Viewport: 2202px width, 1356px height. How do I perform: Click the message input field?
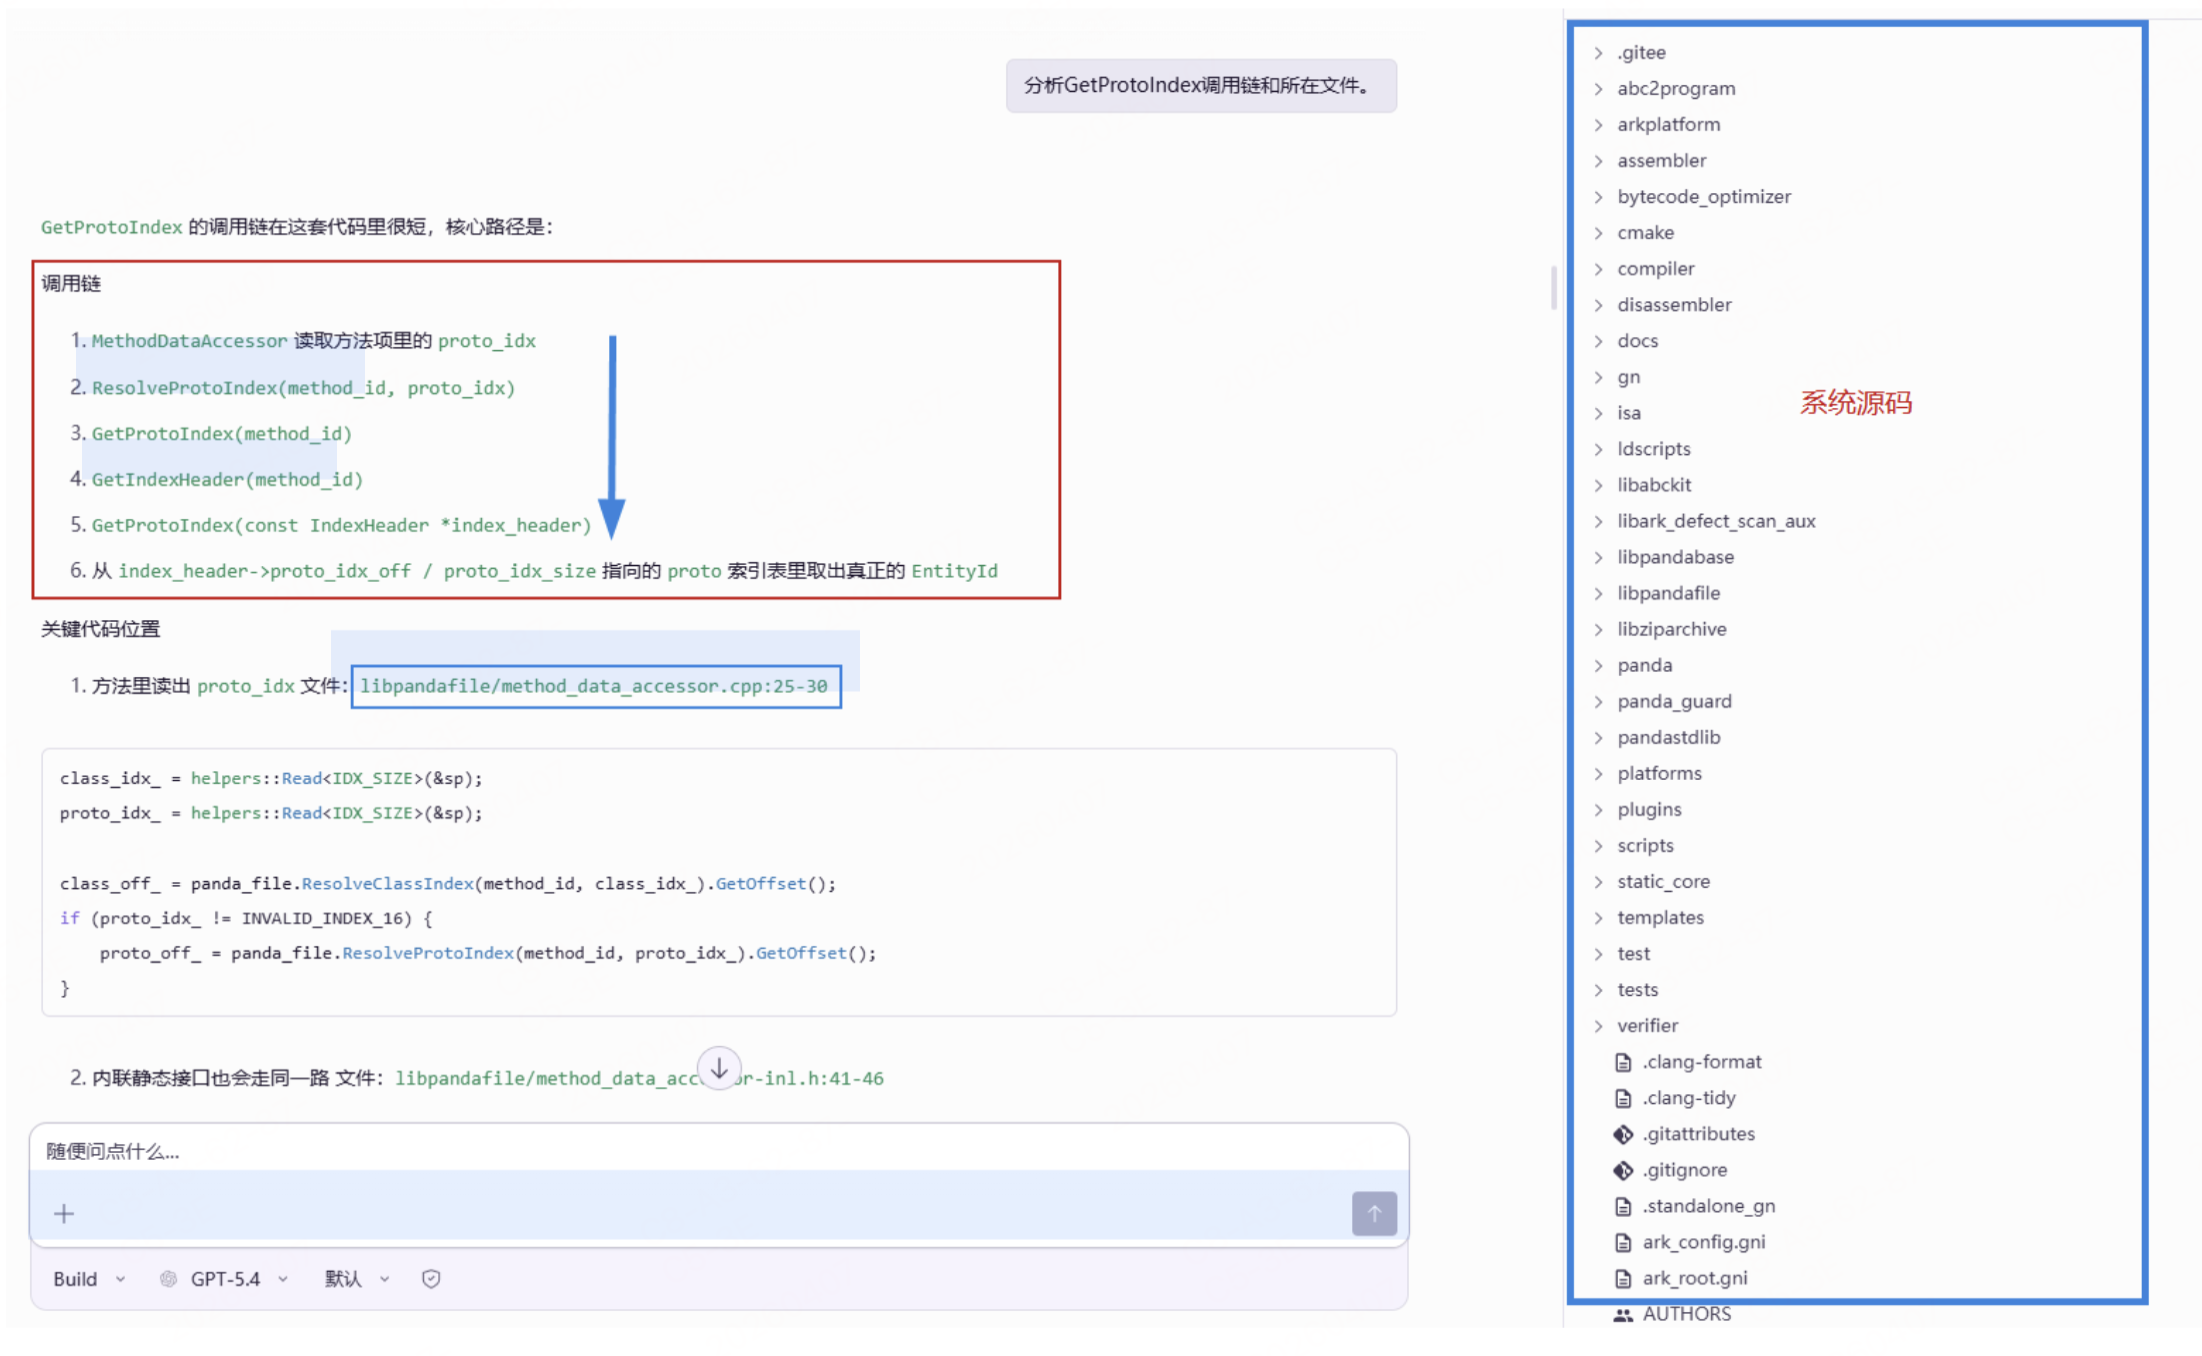pos(700,1152)
